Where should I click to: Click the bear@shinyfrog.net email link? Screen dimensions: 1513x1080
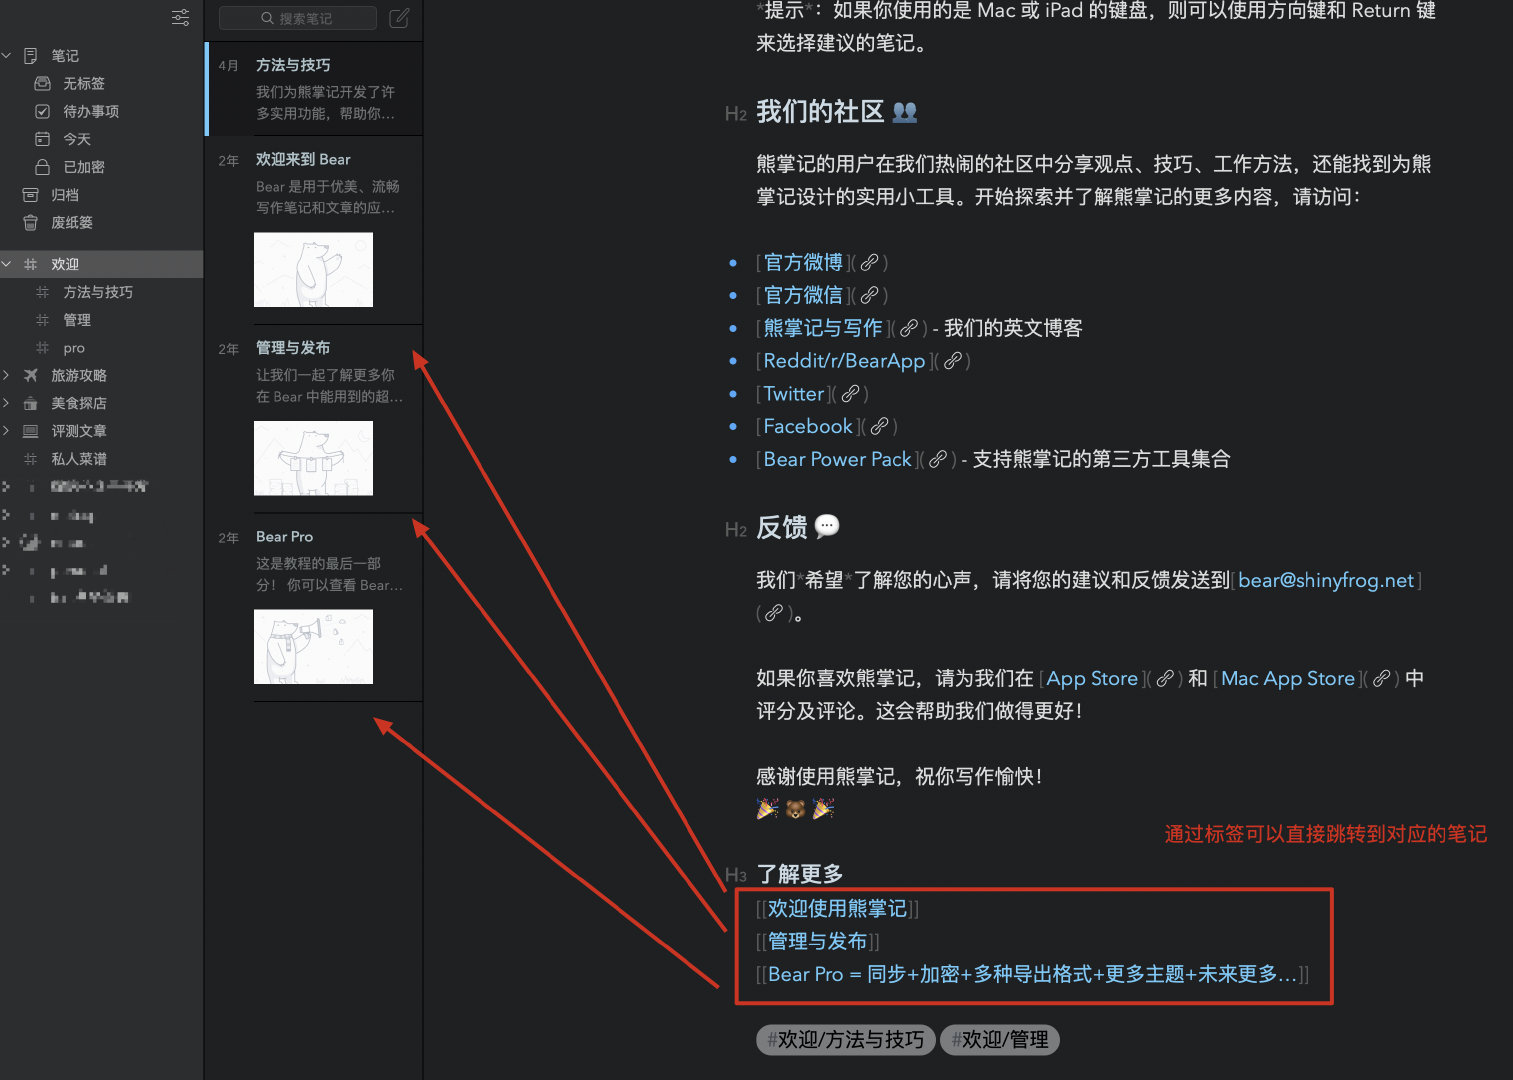click(1326, 580)
